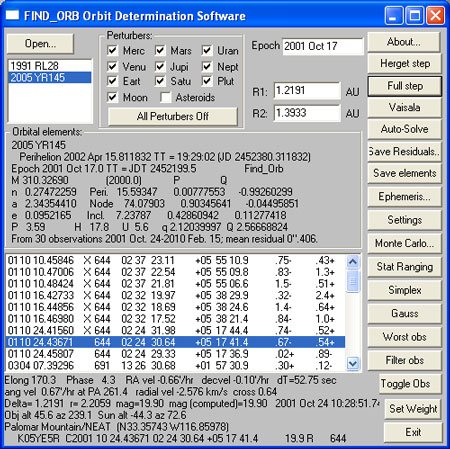This screenshot has height=449, width=450.
Task: Toggle the Mars perturber checkbox
Action: 160,50
